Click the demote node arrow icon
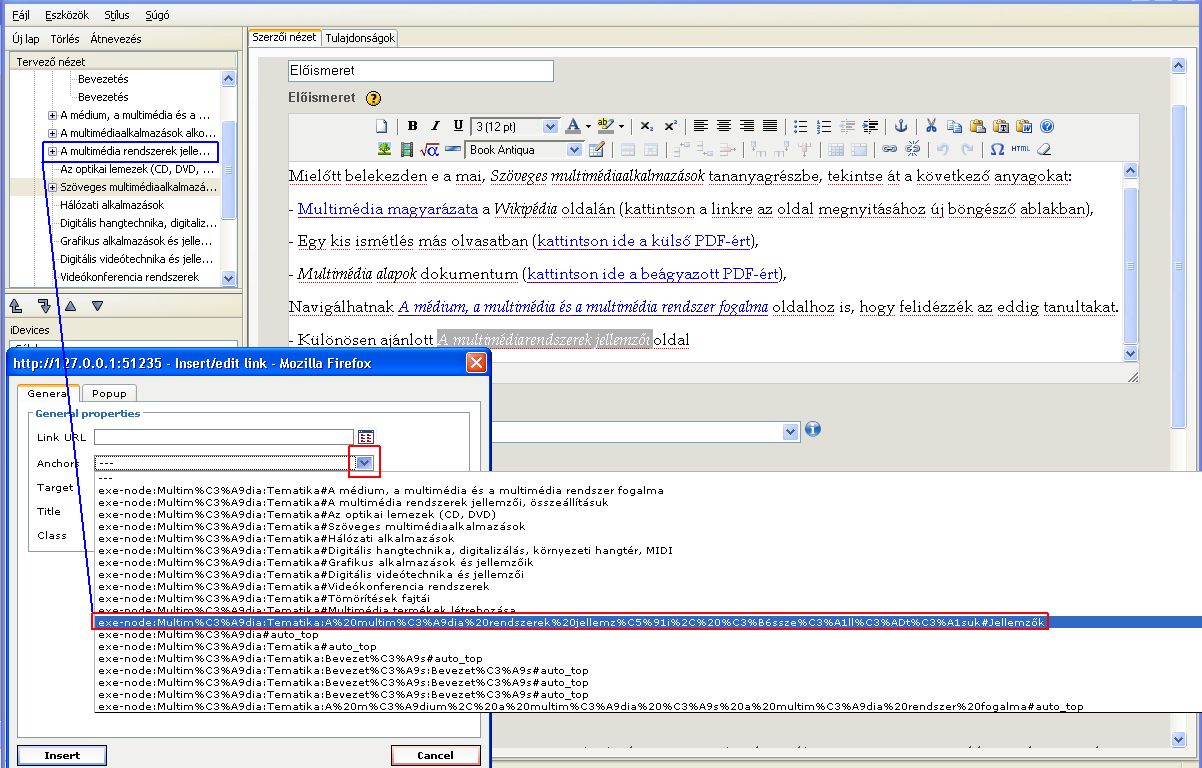1202x768 pixels. pos(44,305)
